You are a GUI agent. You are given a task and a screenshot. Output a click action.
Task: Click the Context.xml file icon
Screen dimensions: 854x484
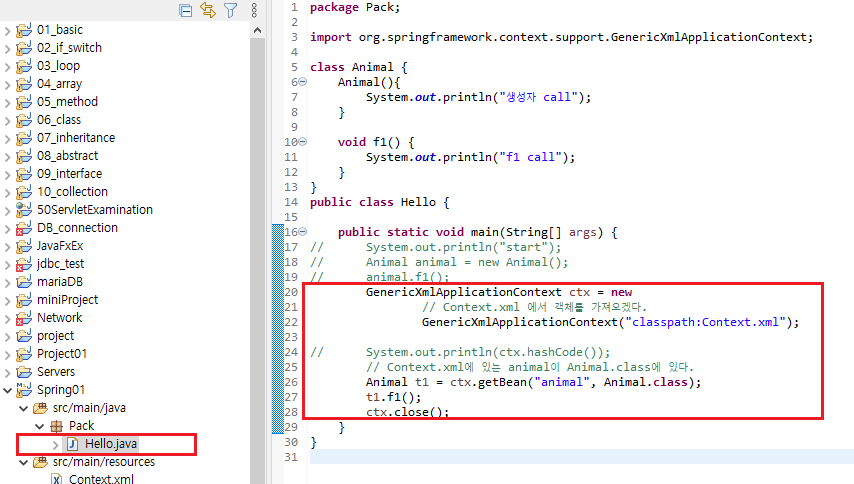point(56,479)
